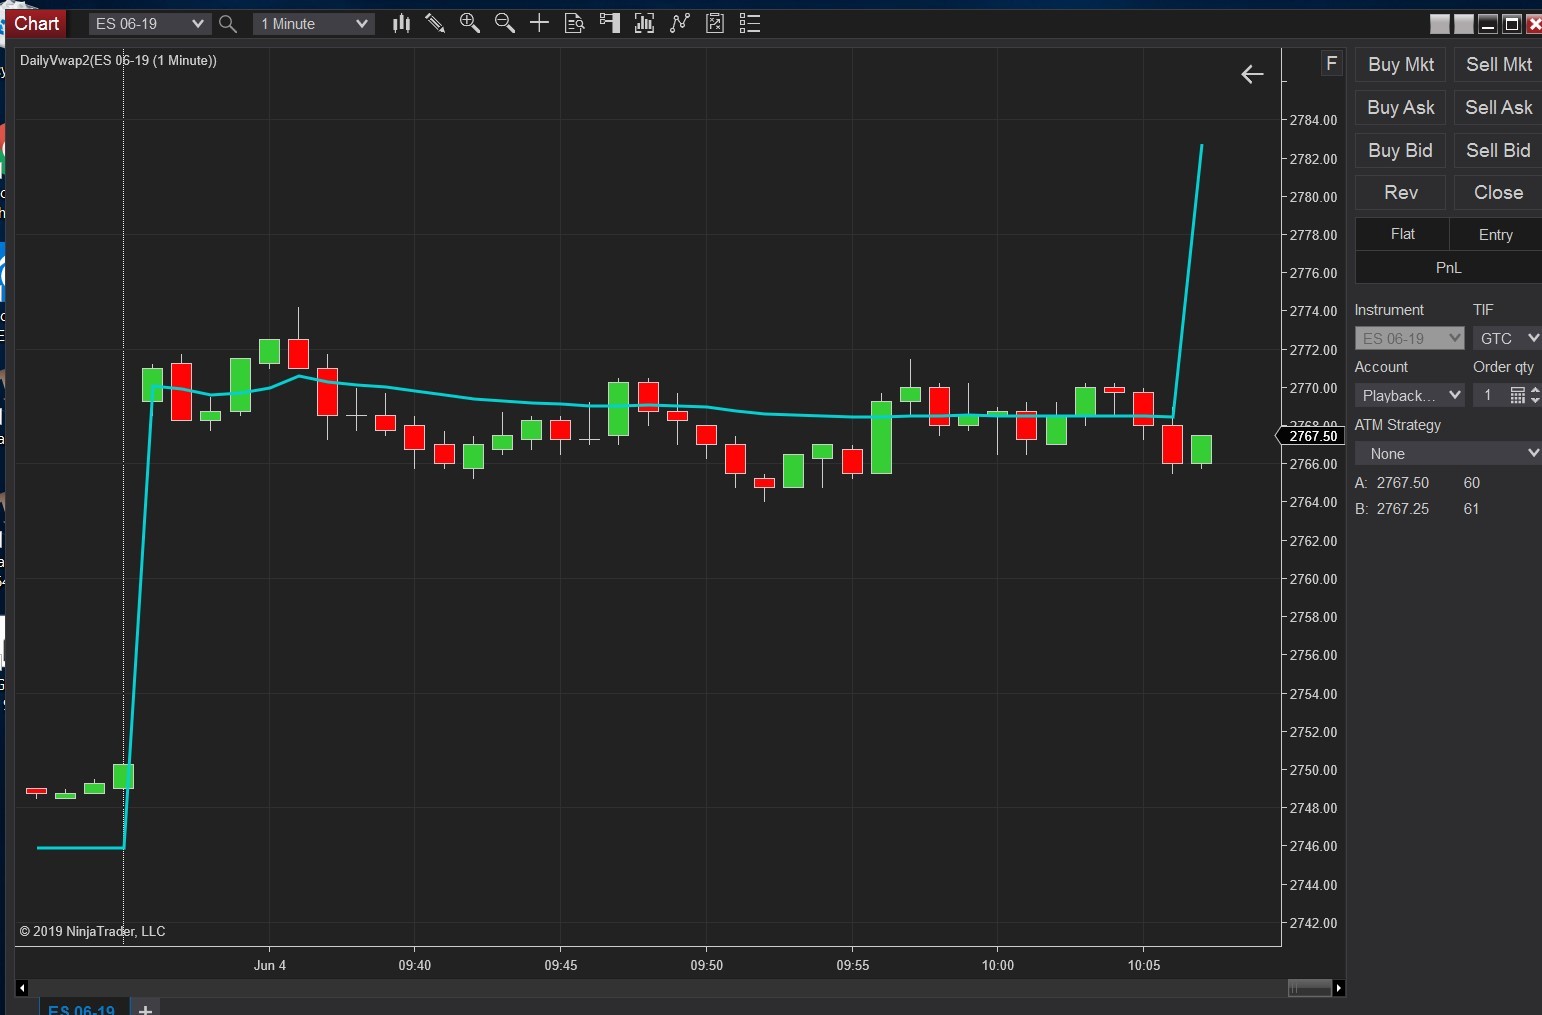Decrease order qty with down arrow

[x=1536, y=401]
